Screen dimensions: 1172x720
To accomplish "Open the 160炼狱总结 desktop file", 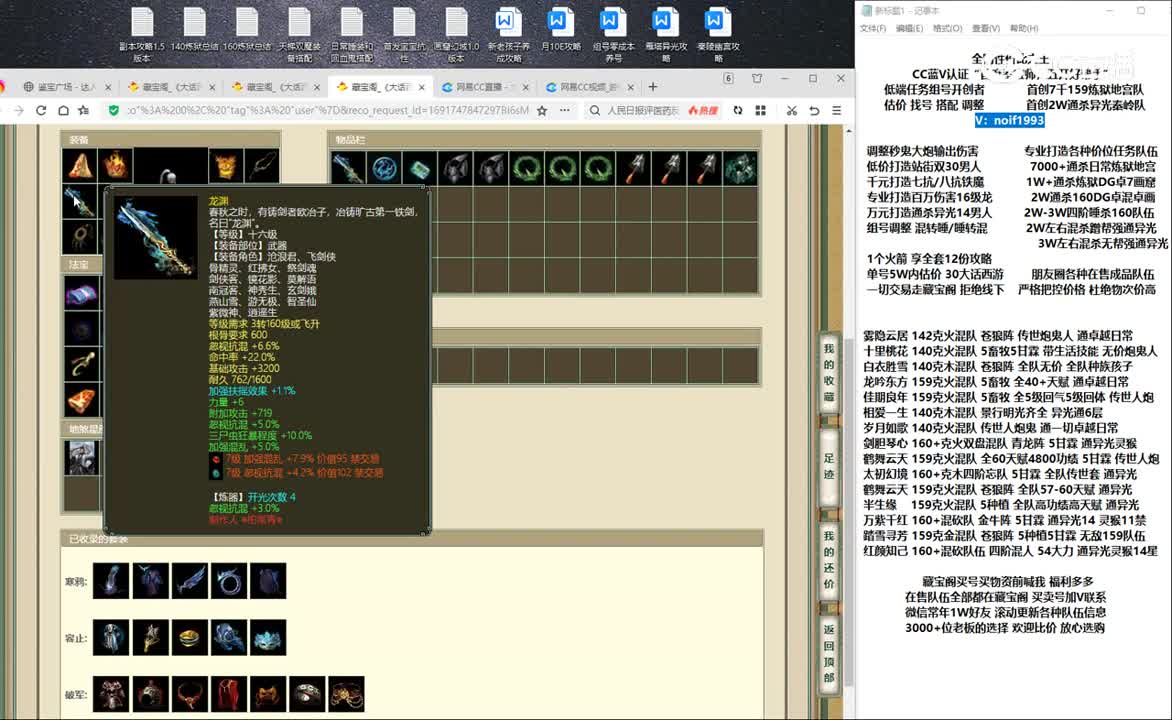I will [247, 29].
